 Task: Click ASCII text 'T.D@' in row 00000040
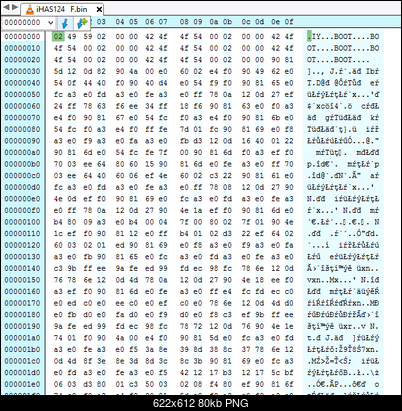point(316,83)
